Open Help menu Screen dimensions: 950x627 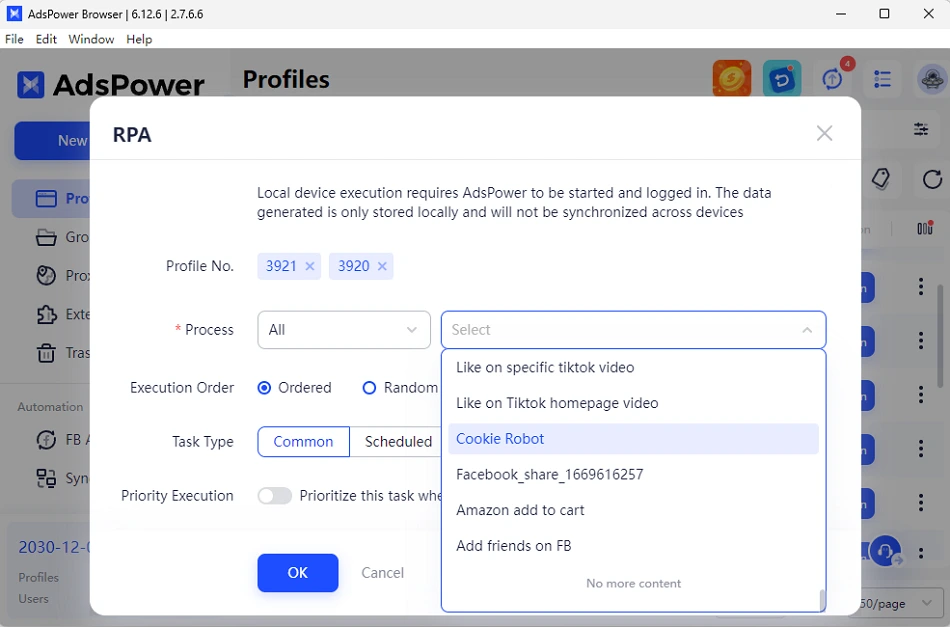coord(139,39)
